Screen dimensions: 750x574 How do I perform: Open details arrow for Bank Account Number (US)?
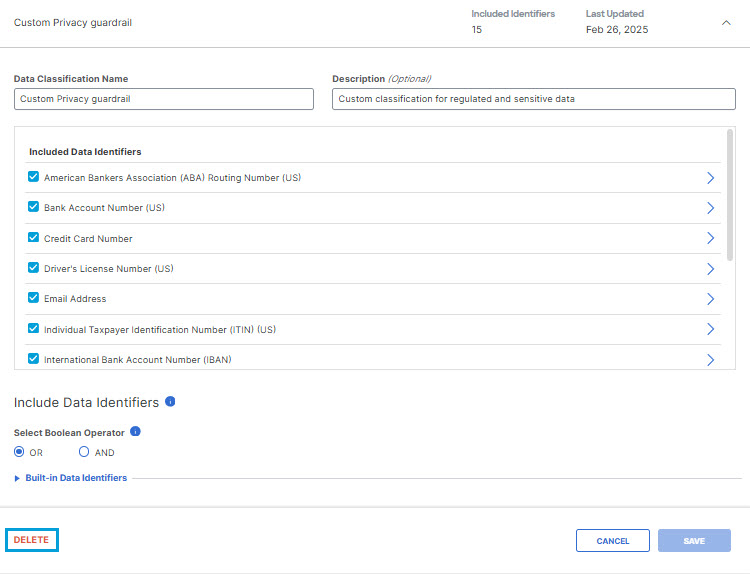(x=710, y=208)
